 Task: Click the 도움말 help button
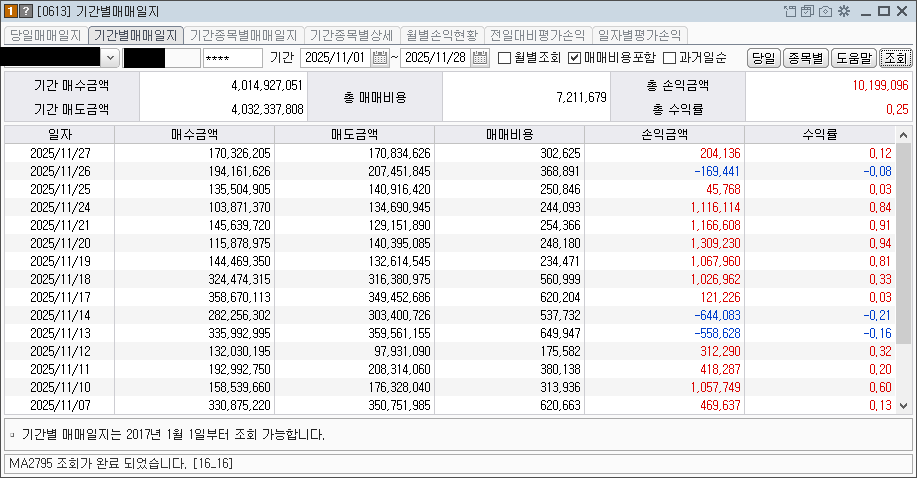pyautogui.click(x=854, y=58)
